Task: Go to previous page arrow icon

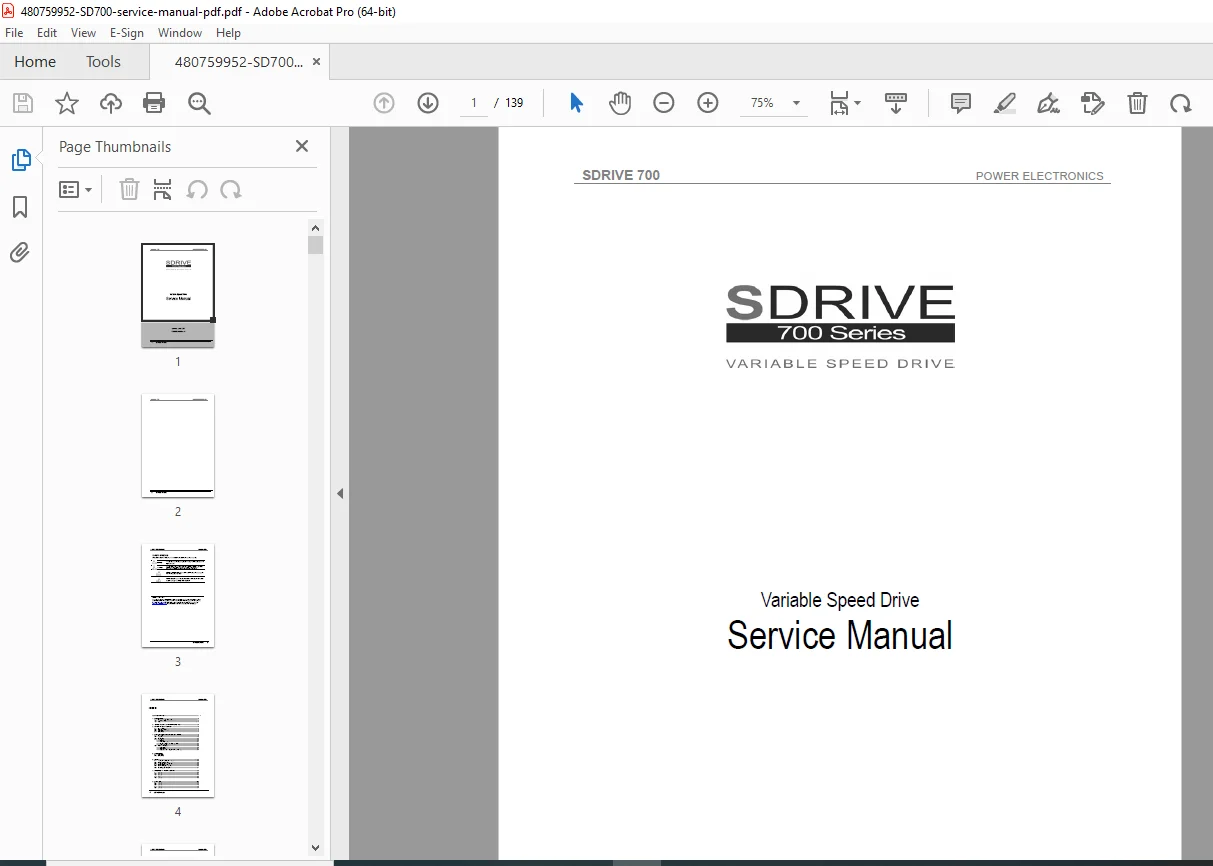Action: point(384,103)
